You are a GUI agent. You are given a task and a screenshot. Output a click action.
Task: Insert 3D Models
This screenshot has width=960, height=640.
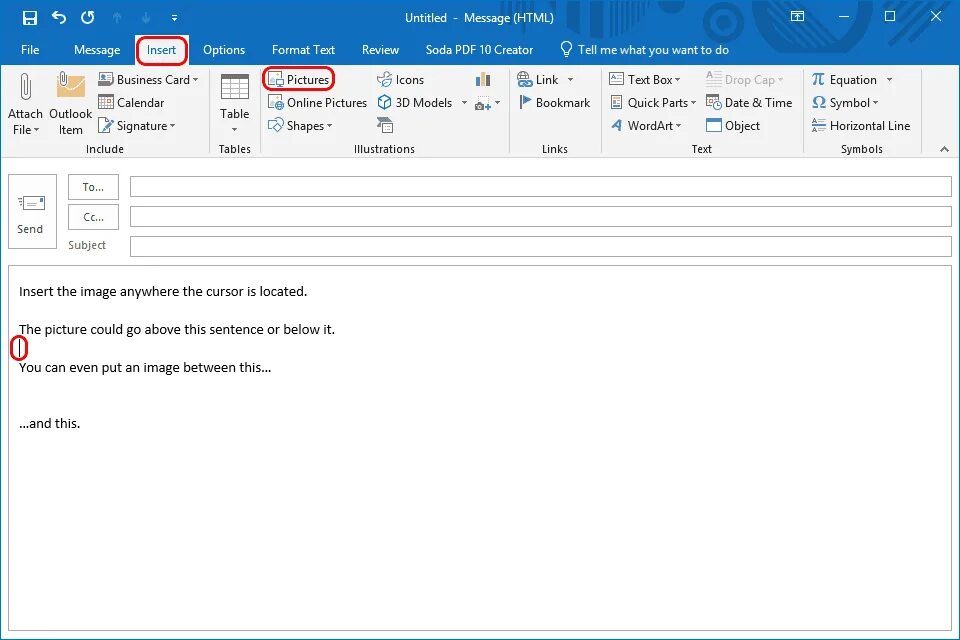(x=415, y=103)
